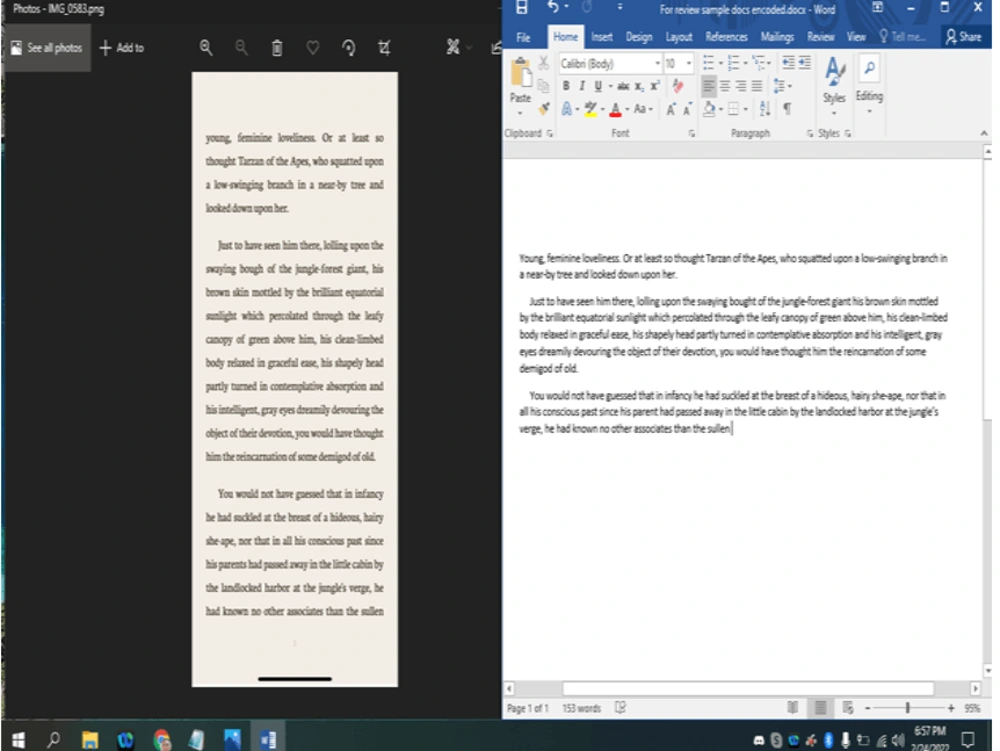
Task: Click the Undo arrow in Word's title bar
Action: (553, 7)
